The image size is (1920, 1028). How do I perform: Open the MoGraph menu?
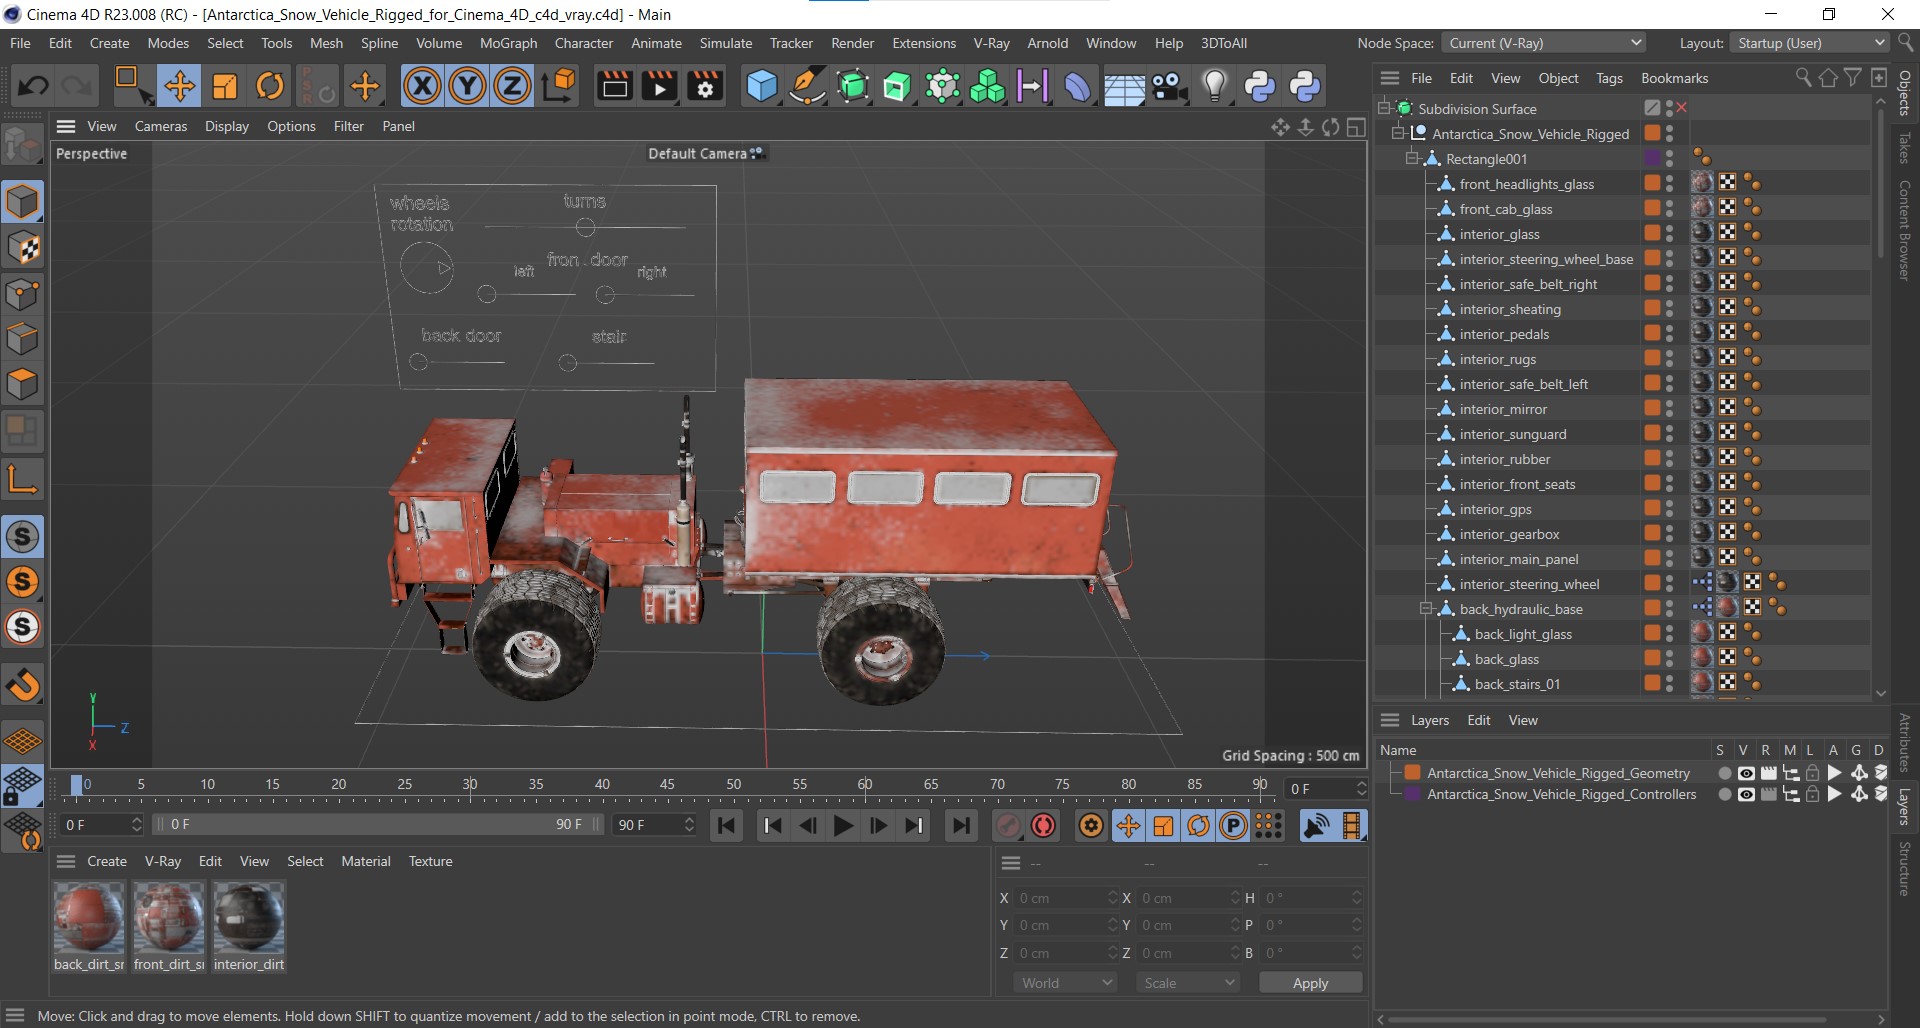(x=508, y=43)
